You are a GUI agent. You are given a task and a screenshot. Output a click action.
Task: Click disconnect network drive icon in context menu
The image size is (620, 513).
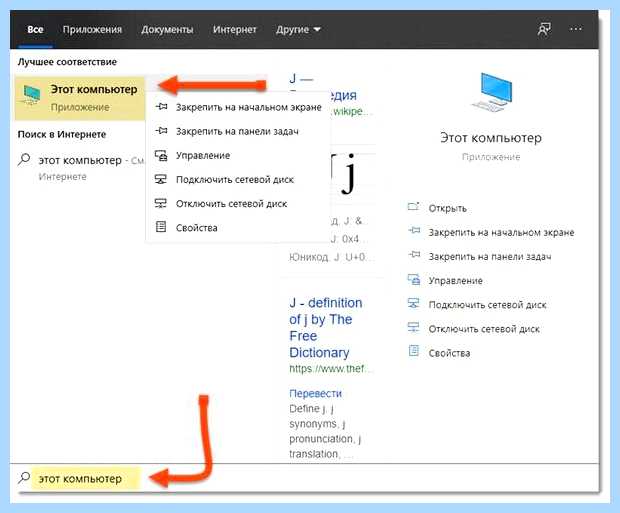[161, 203]
